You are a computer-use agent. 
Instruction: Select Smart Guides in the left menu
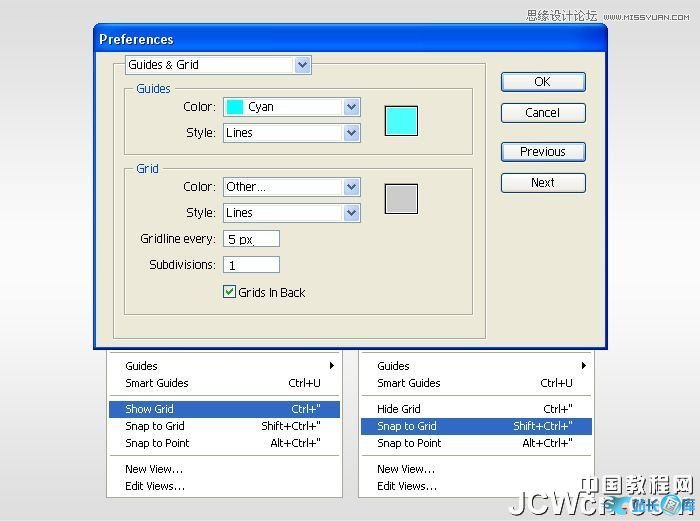tap(224, 383)
